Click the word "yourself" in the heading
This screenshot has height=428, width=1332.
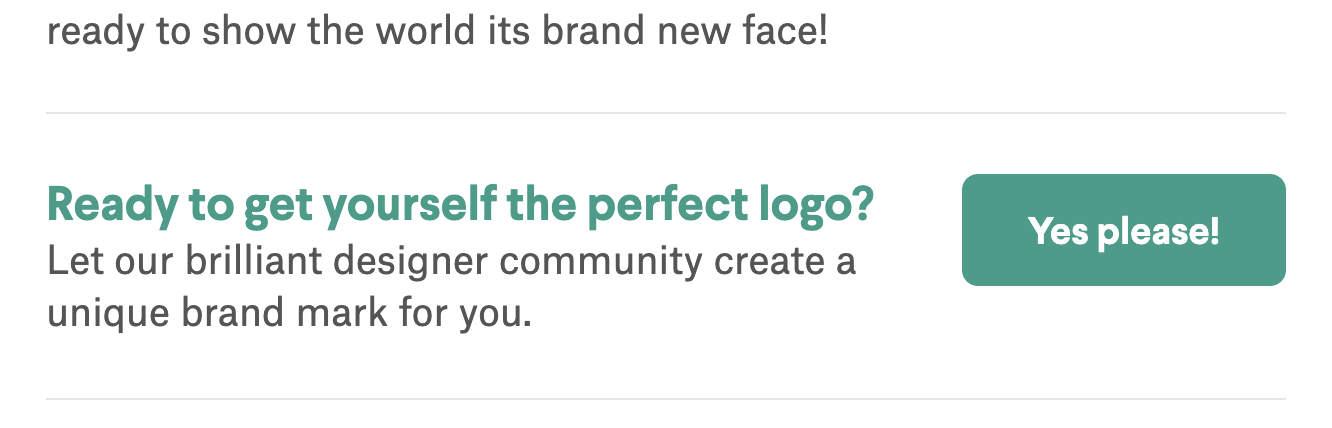click(x=410, y=206)
